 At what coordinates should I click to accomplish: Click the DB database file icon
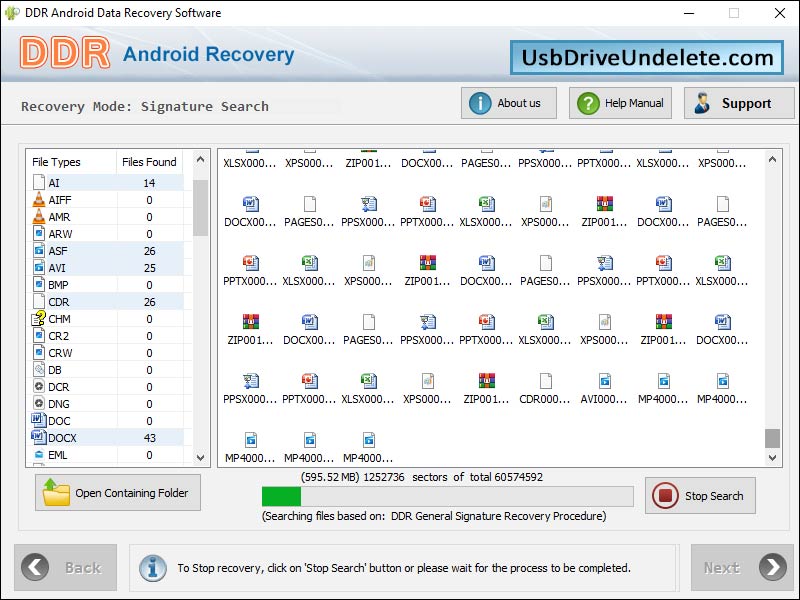pos(39,369)
